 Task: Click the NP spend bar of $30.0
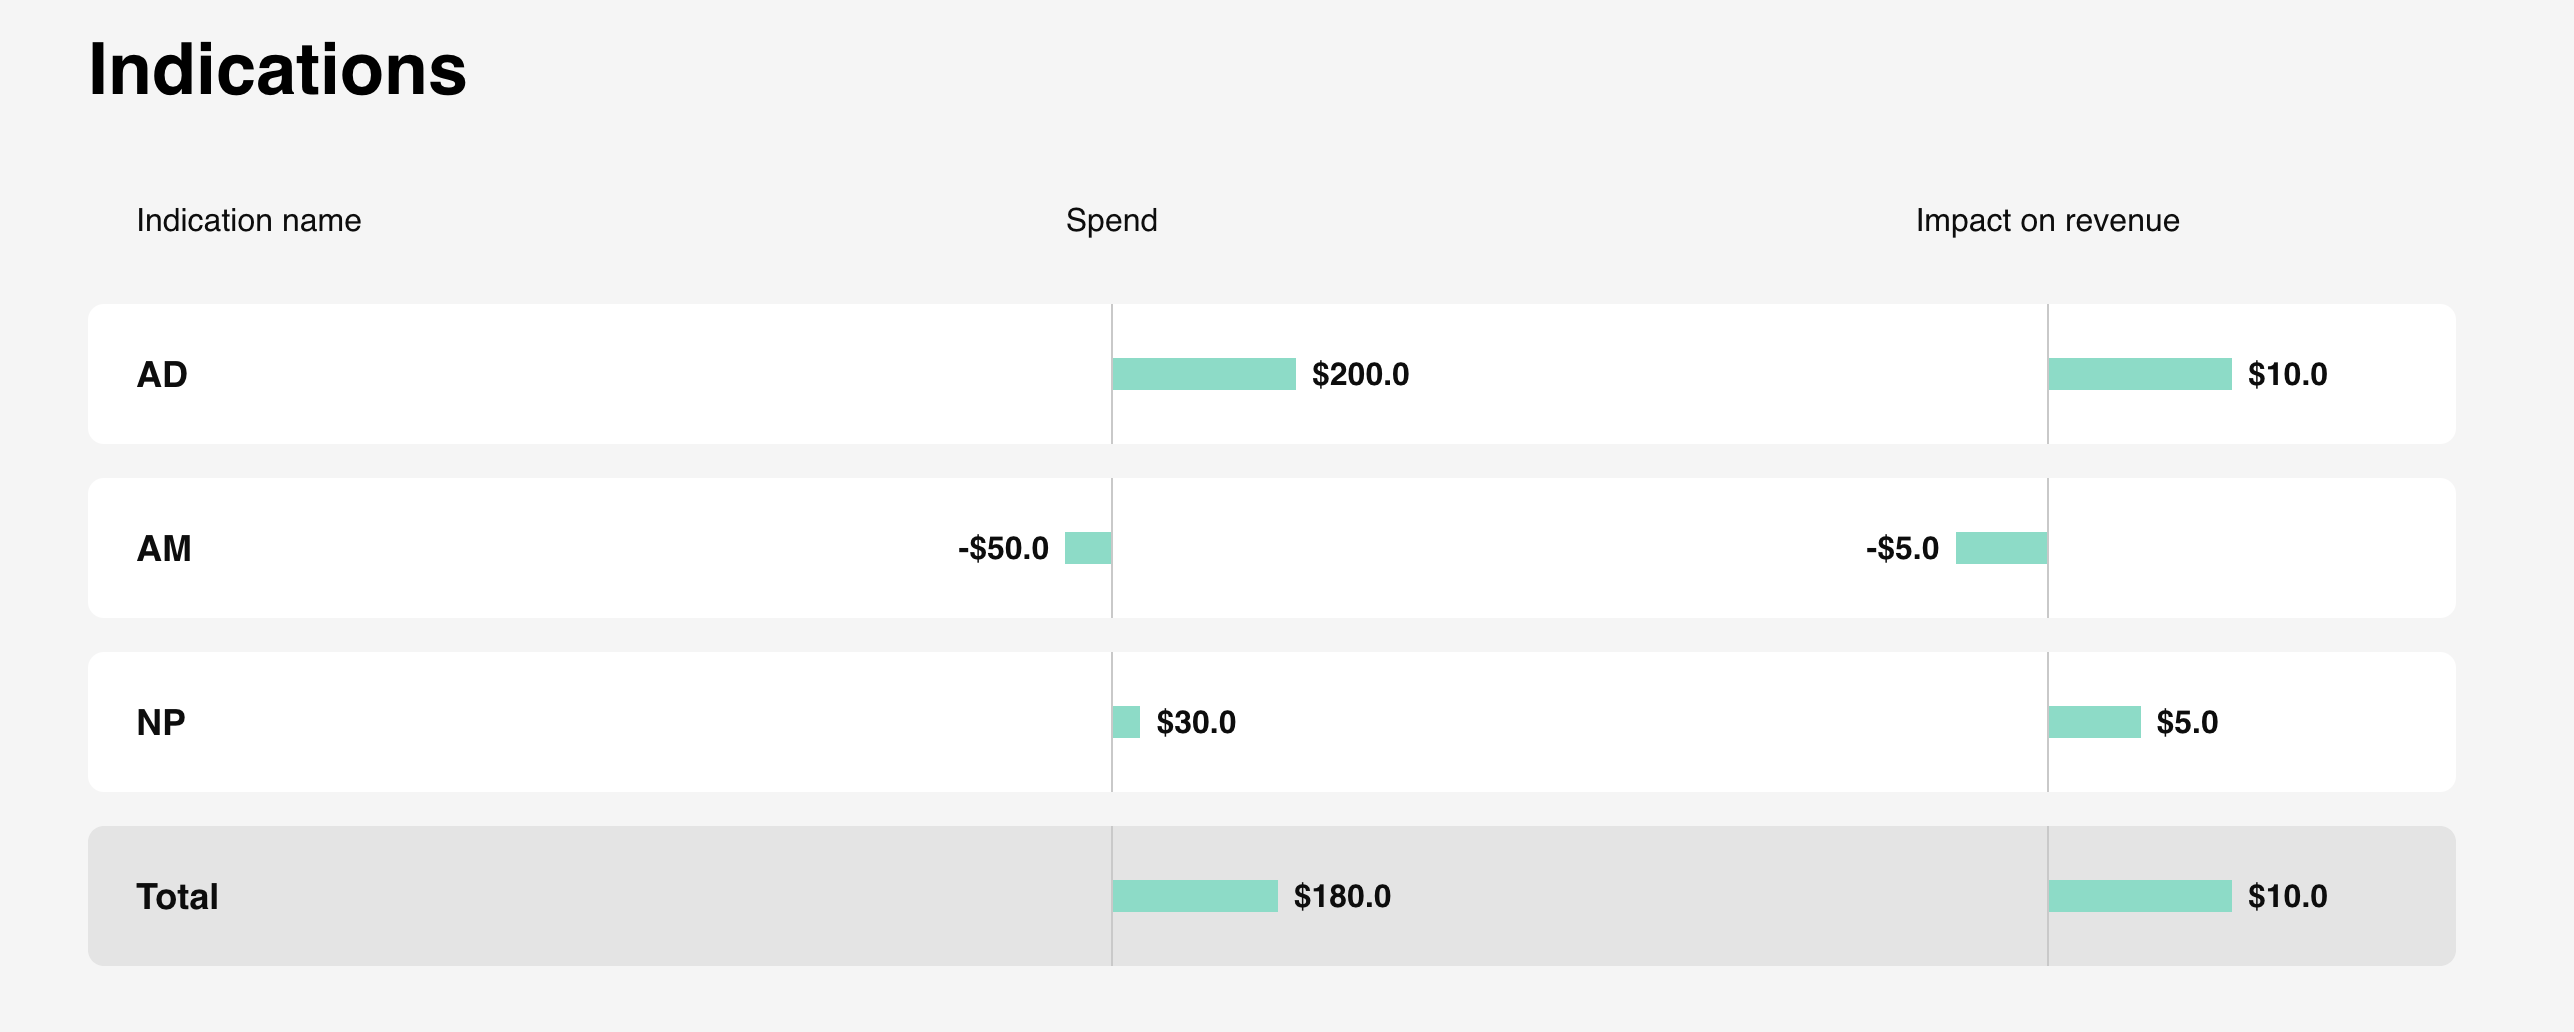(x=1126, y=722)
